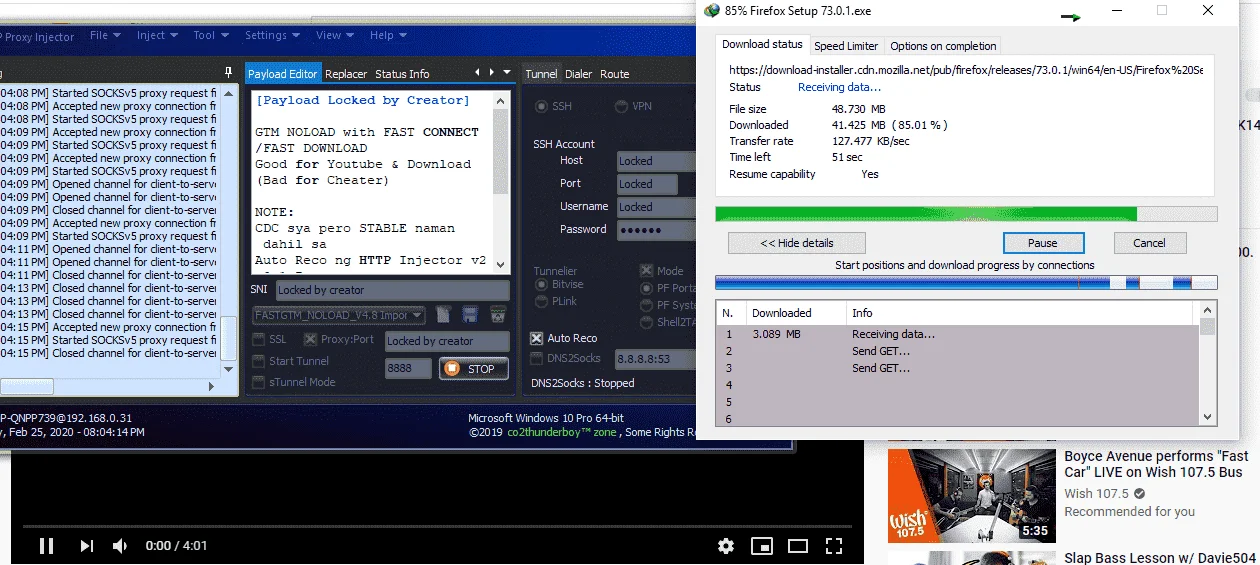1260x565 pixels.
Task: Click the 8888 port field
Action: [408, 368]
